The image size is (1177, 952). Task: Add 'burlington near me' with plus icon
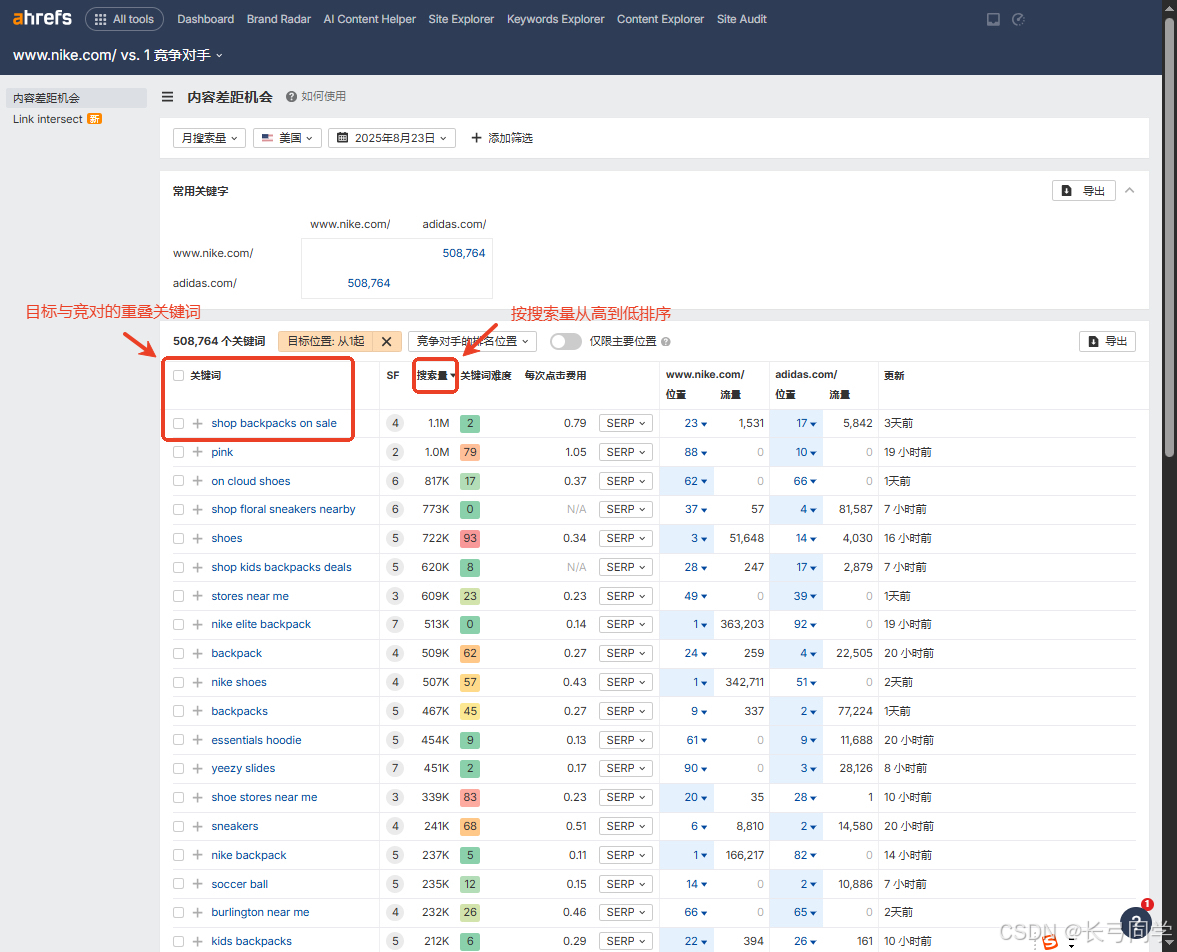(x=197, y=913)
